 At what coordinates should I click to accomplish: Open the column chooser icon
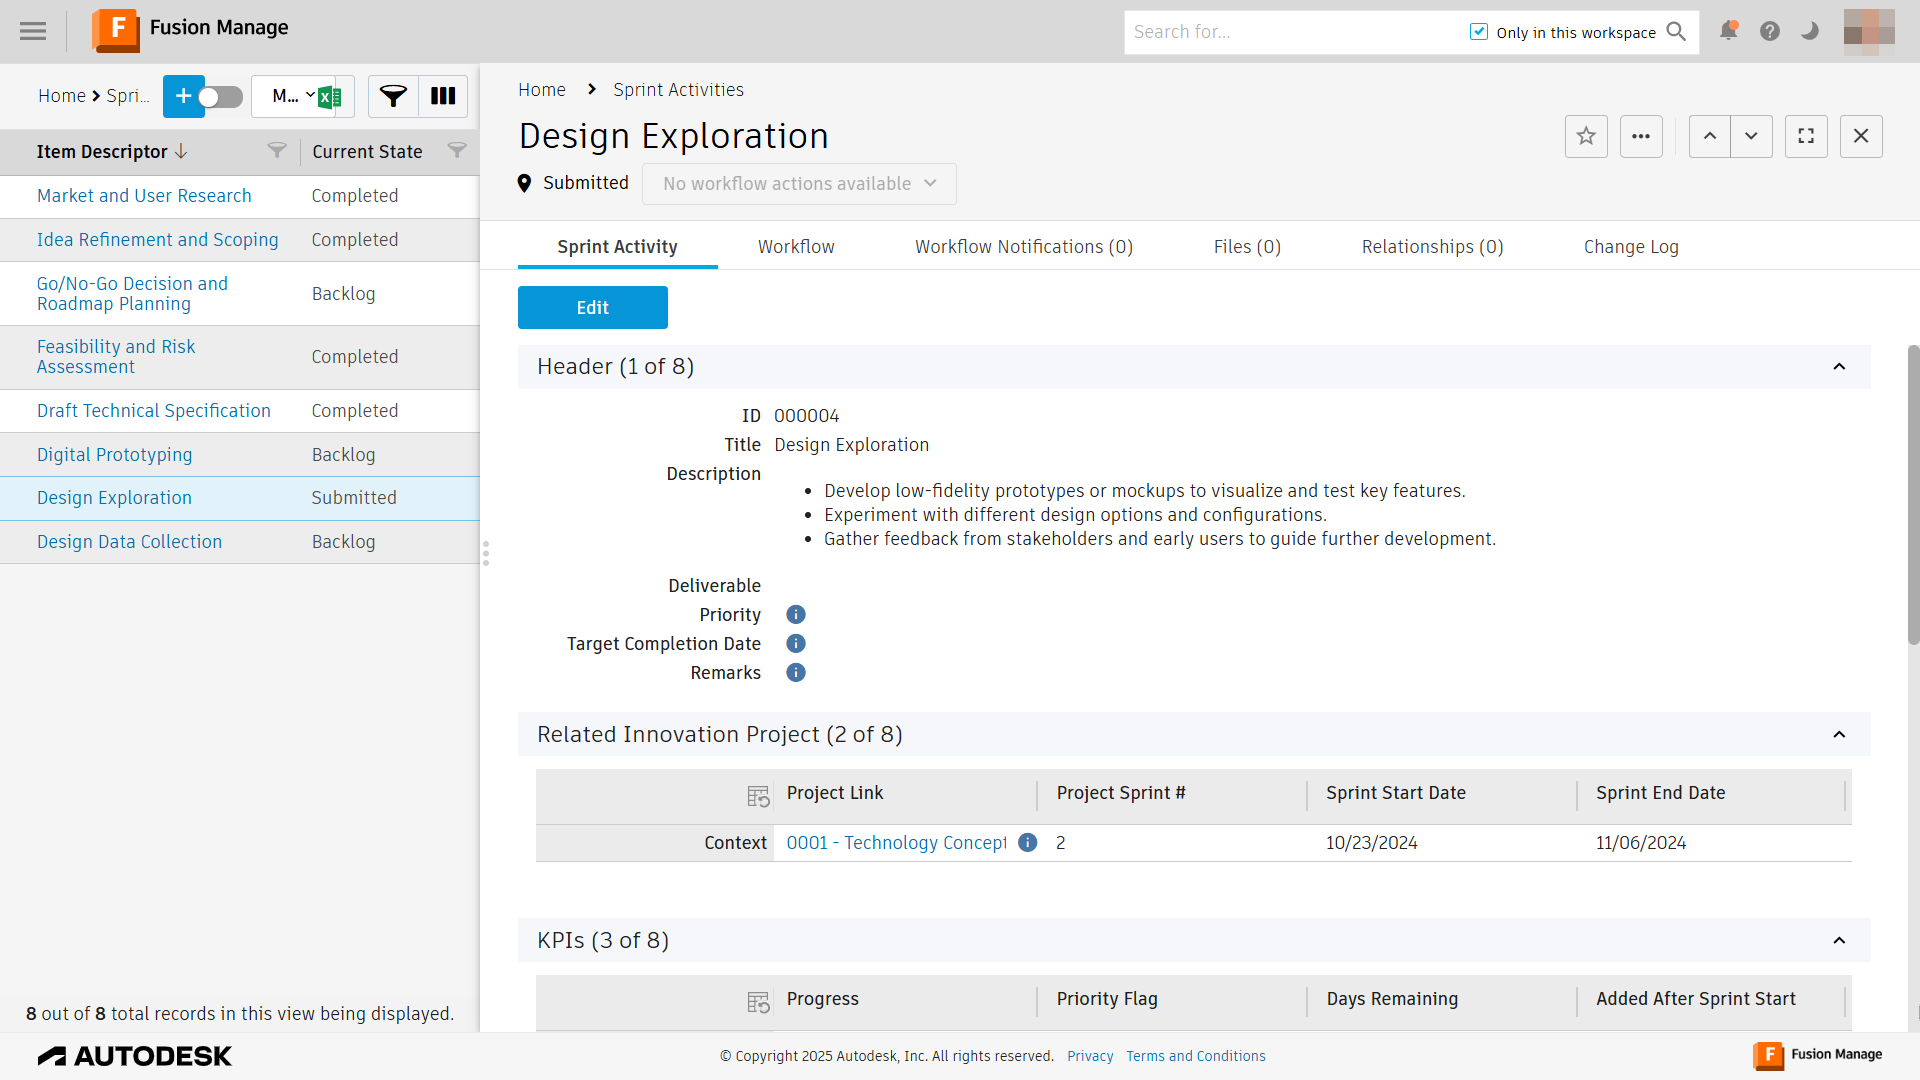[443, 96]
